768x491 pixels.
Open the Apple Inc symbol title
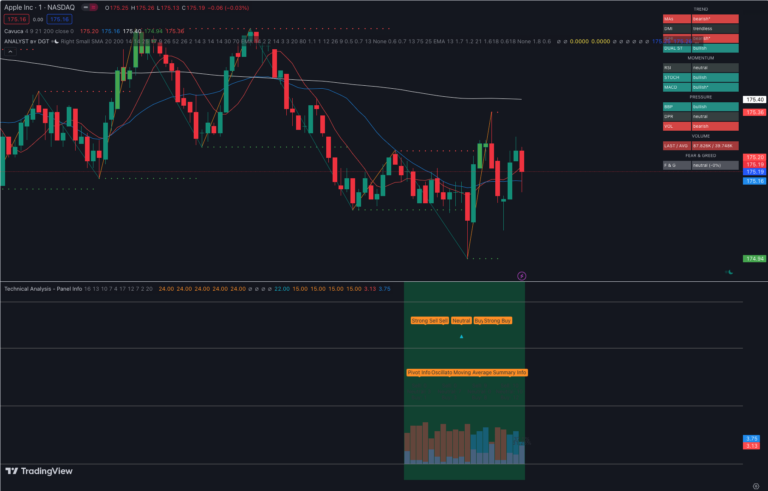click(x=37, y=8)
